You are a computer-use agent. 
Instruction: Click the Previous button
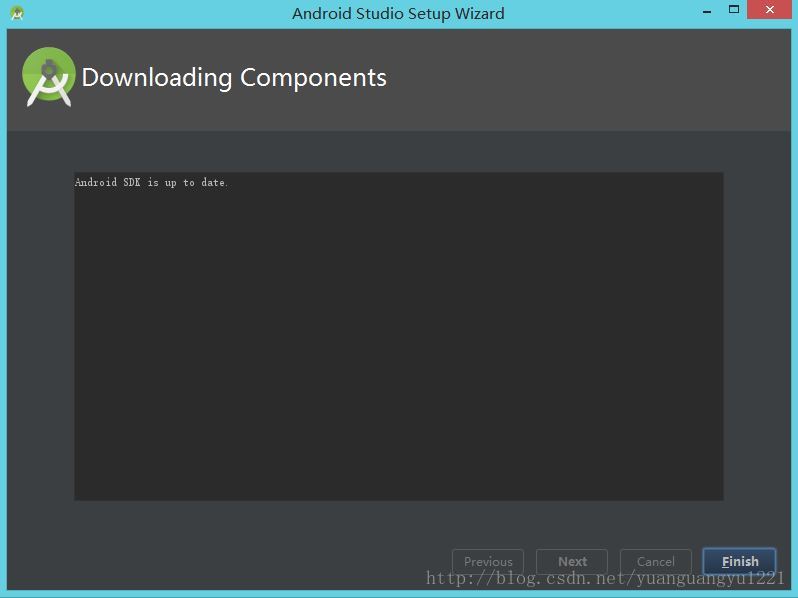[488, 561]
